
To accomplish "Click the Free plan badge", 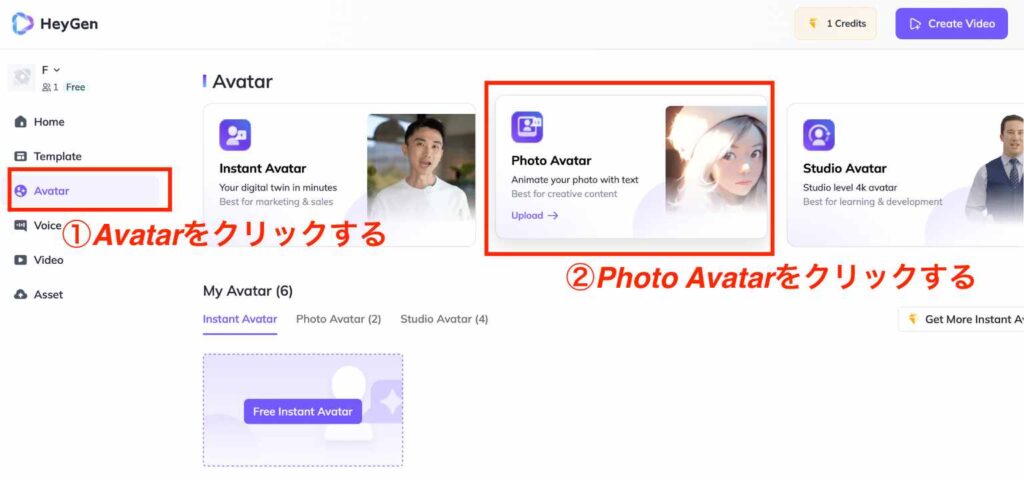I will pos(75,87).
